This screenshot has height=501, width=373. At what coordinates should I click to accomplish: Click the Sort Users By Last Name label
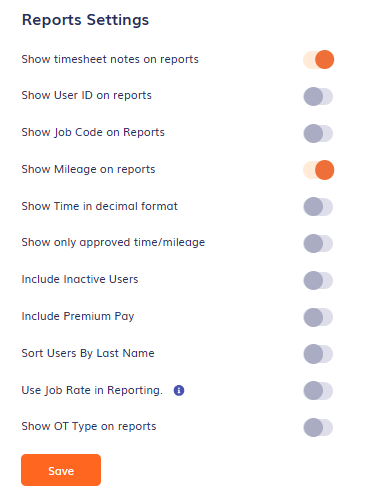pos(88,353)
